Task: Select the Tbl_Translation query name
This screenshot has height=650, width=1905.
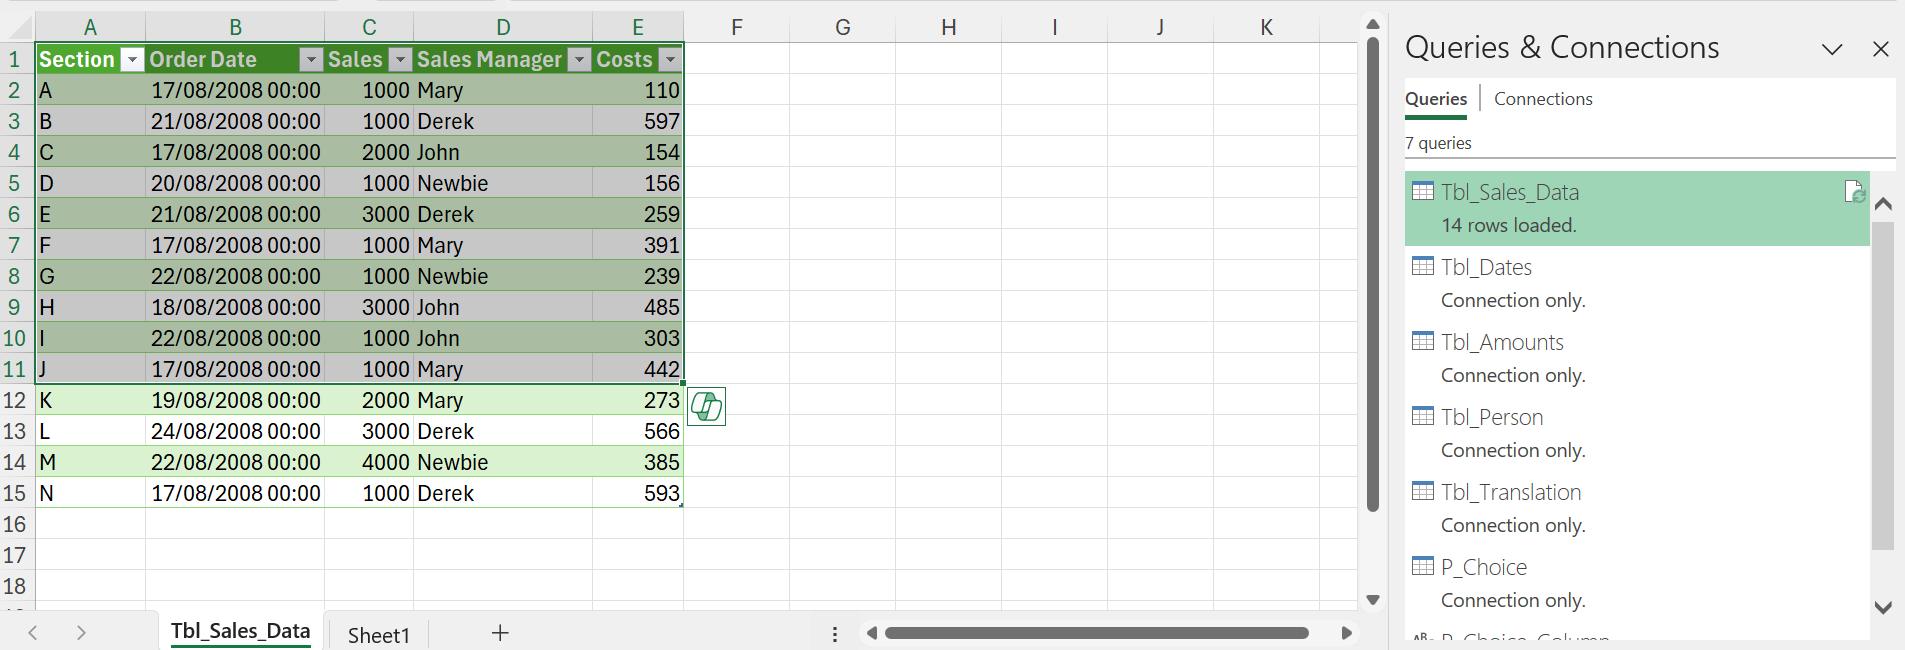Action: [x=1511, y=492]
